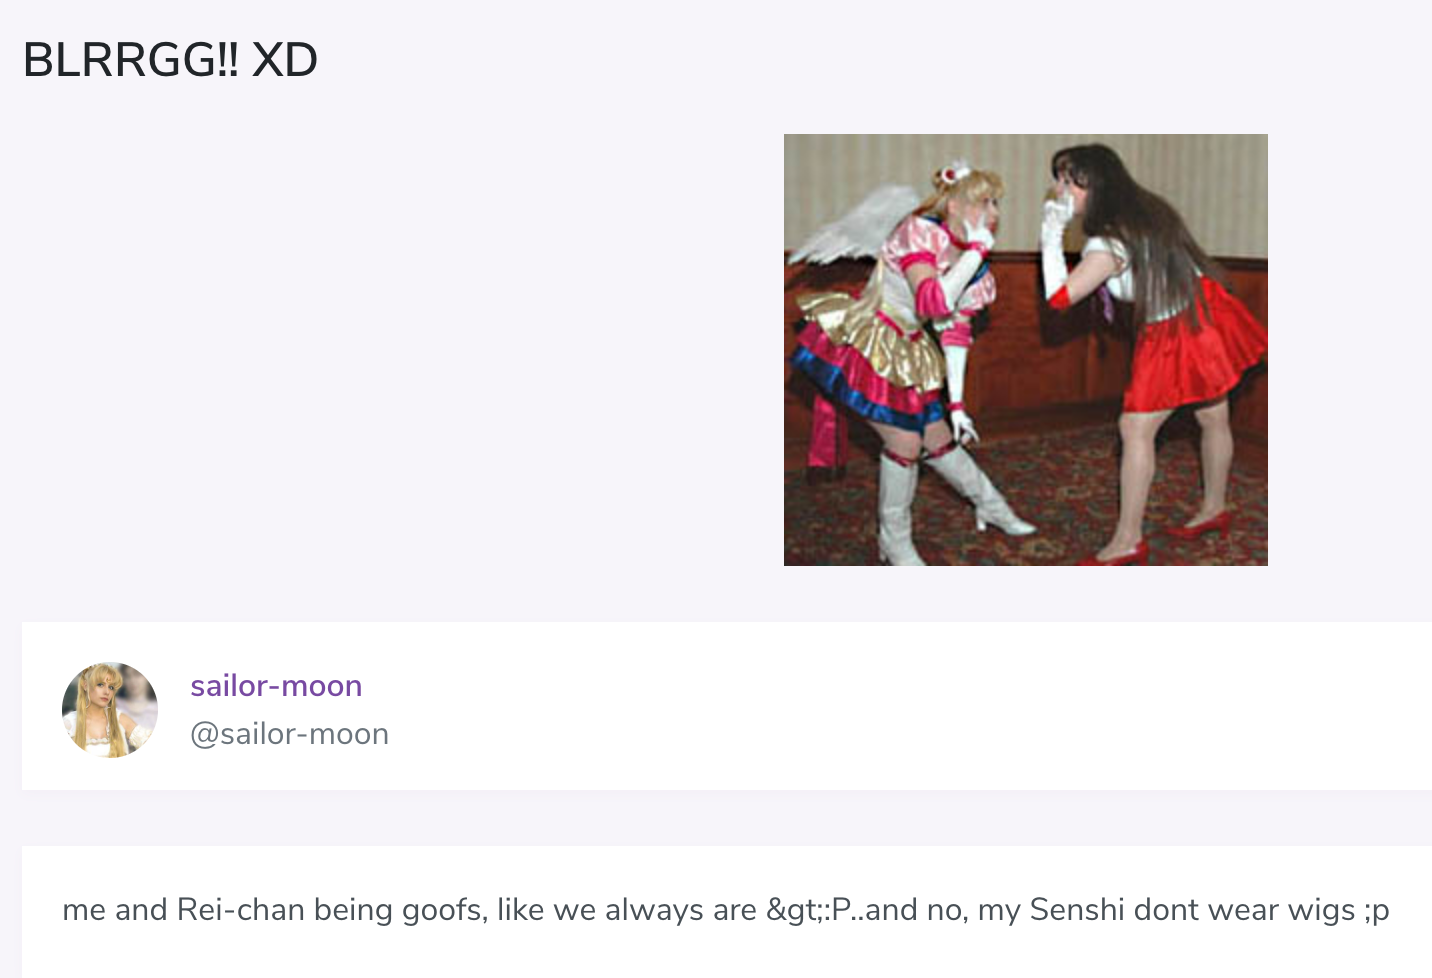Click the post description about Rei-chan
This screenshot has width=1432, height=978.
pyautogui.click(x=726, y=910)
